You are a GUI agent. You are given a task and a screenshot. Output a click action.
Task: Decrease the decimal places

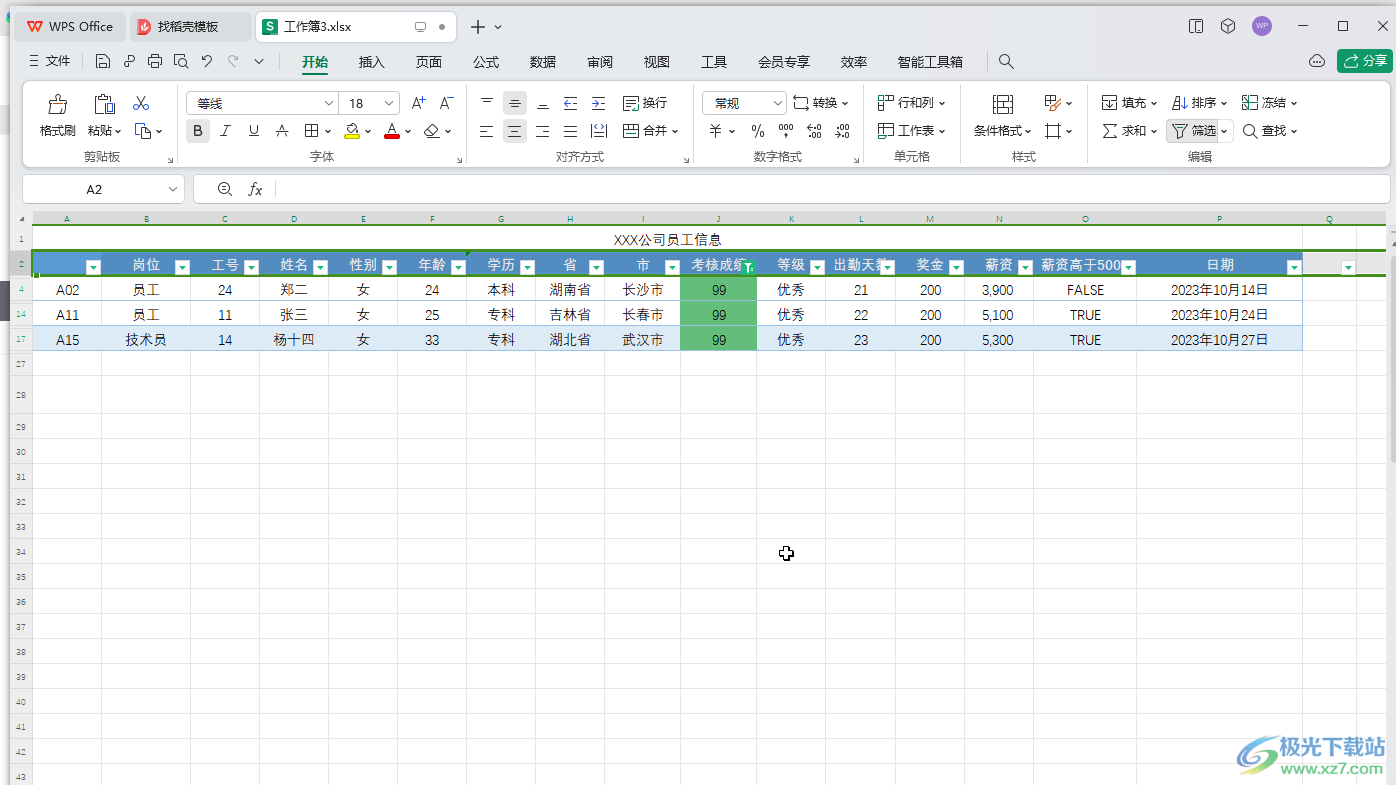click(x=843, y=131)
